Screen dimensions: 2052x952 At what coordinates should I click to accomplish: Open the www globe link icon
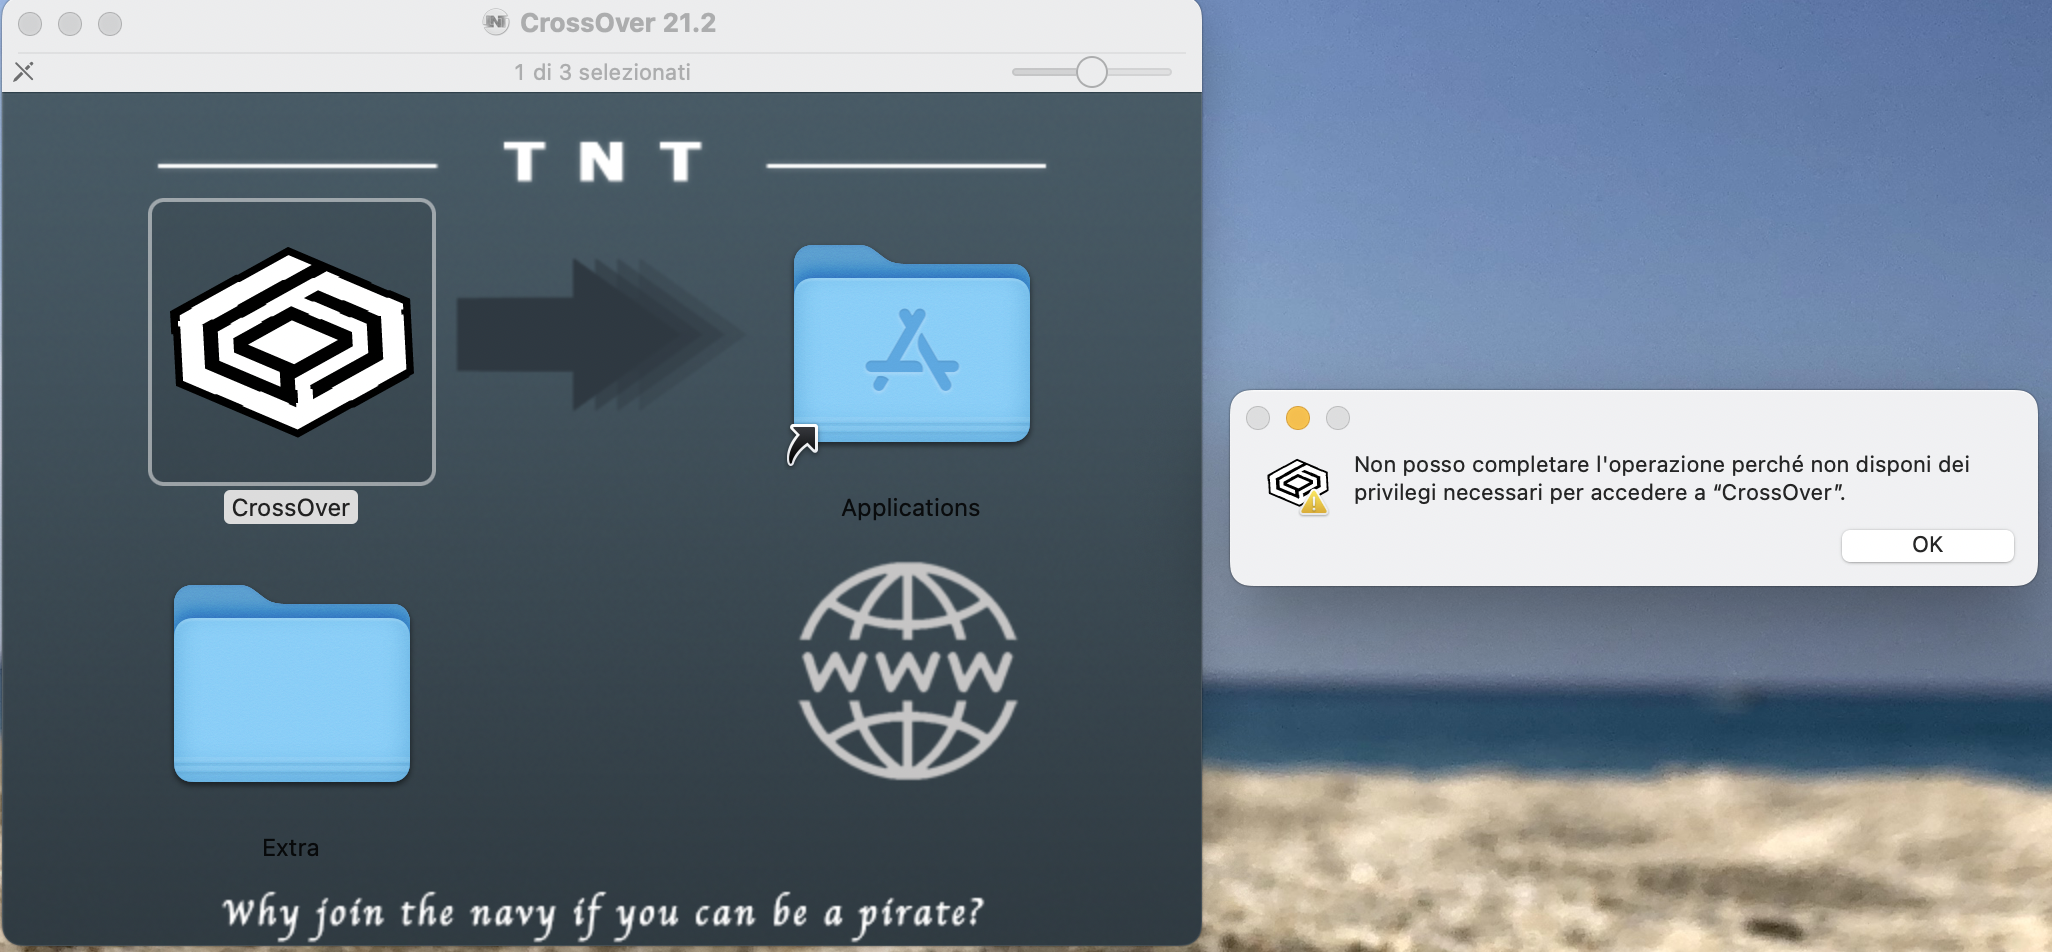coord(908,671)
